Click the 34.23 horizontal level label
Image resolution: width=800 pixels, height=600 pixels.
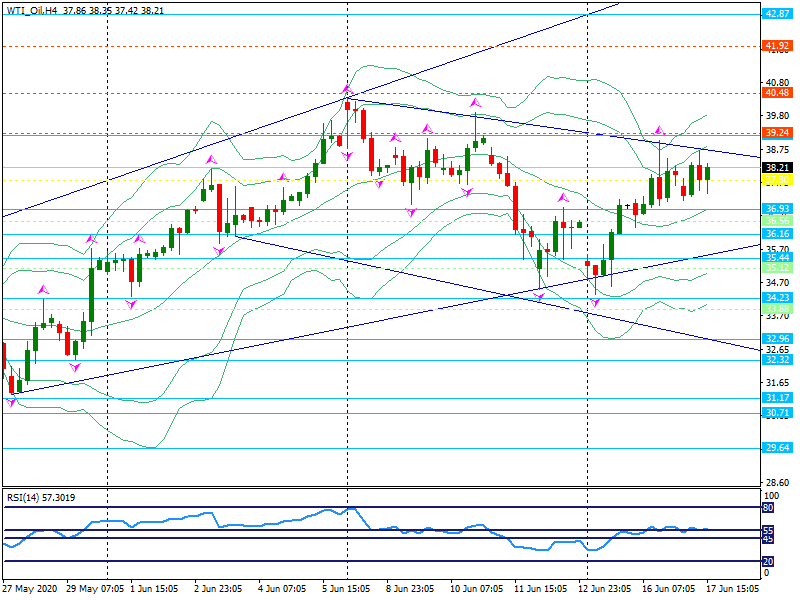[x=777, y=298]
